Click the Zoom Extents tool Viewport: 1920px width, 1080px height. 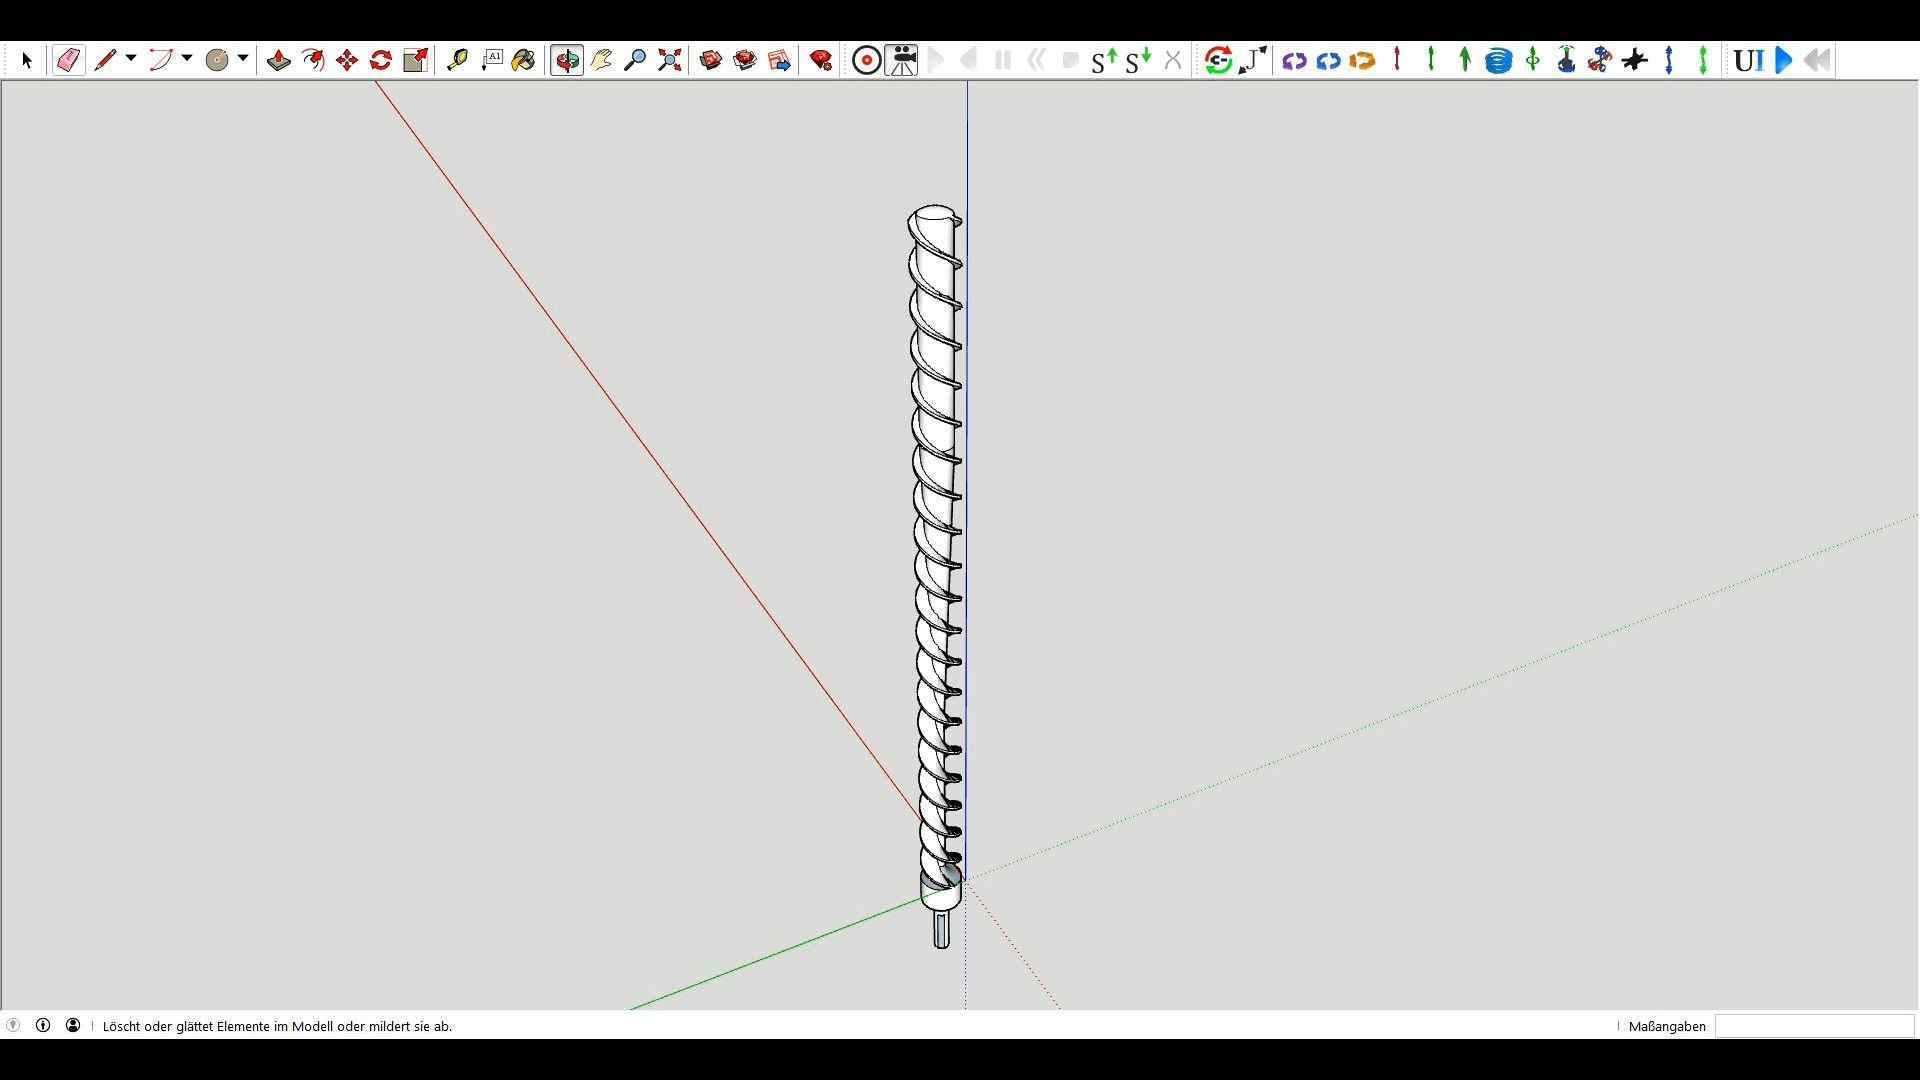670,61
